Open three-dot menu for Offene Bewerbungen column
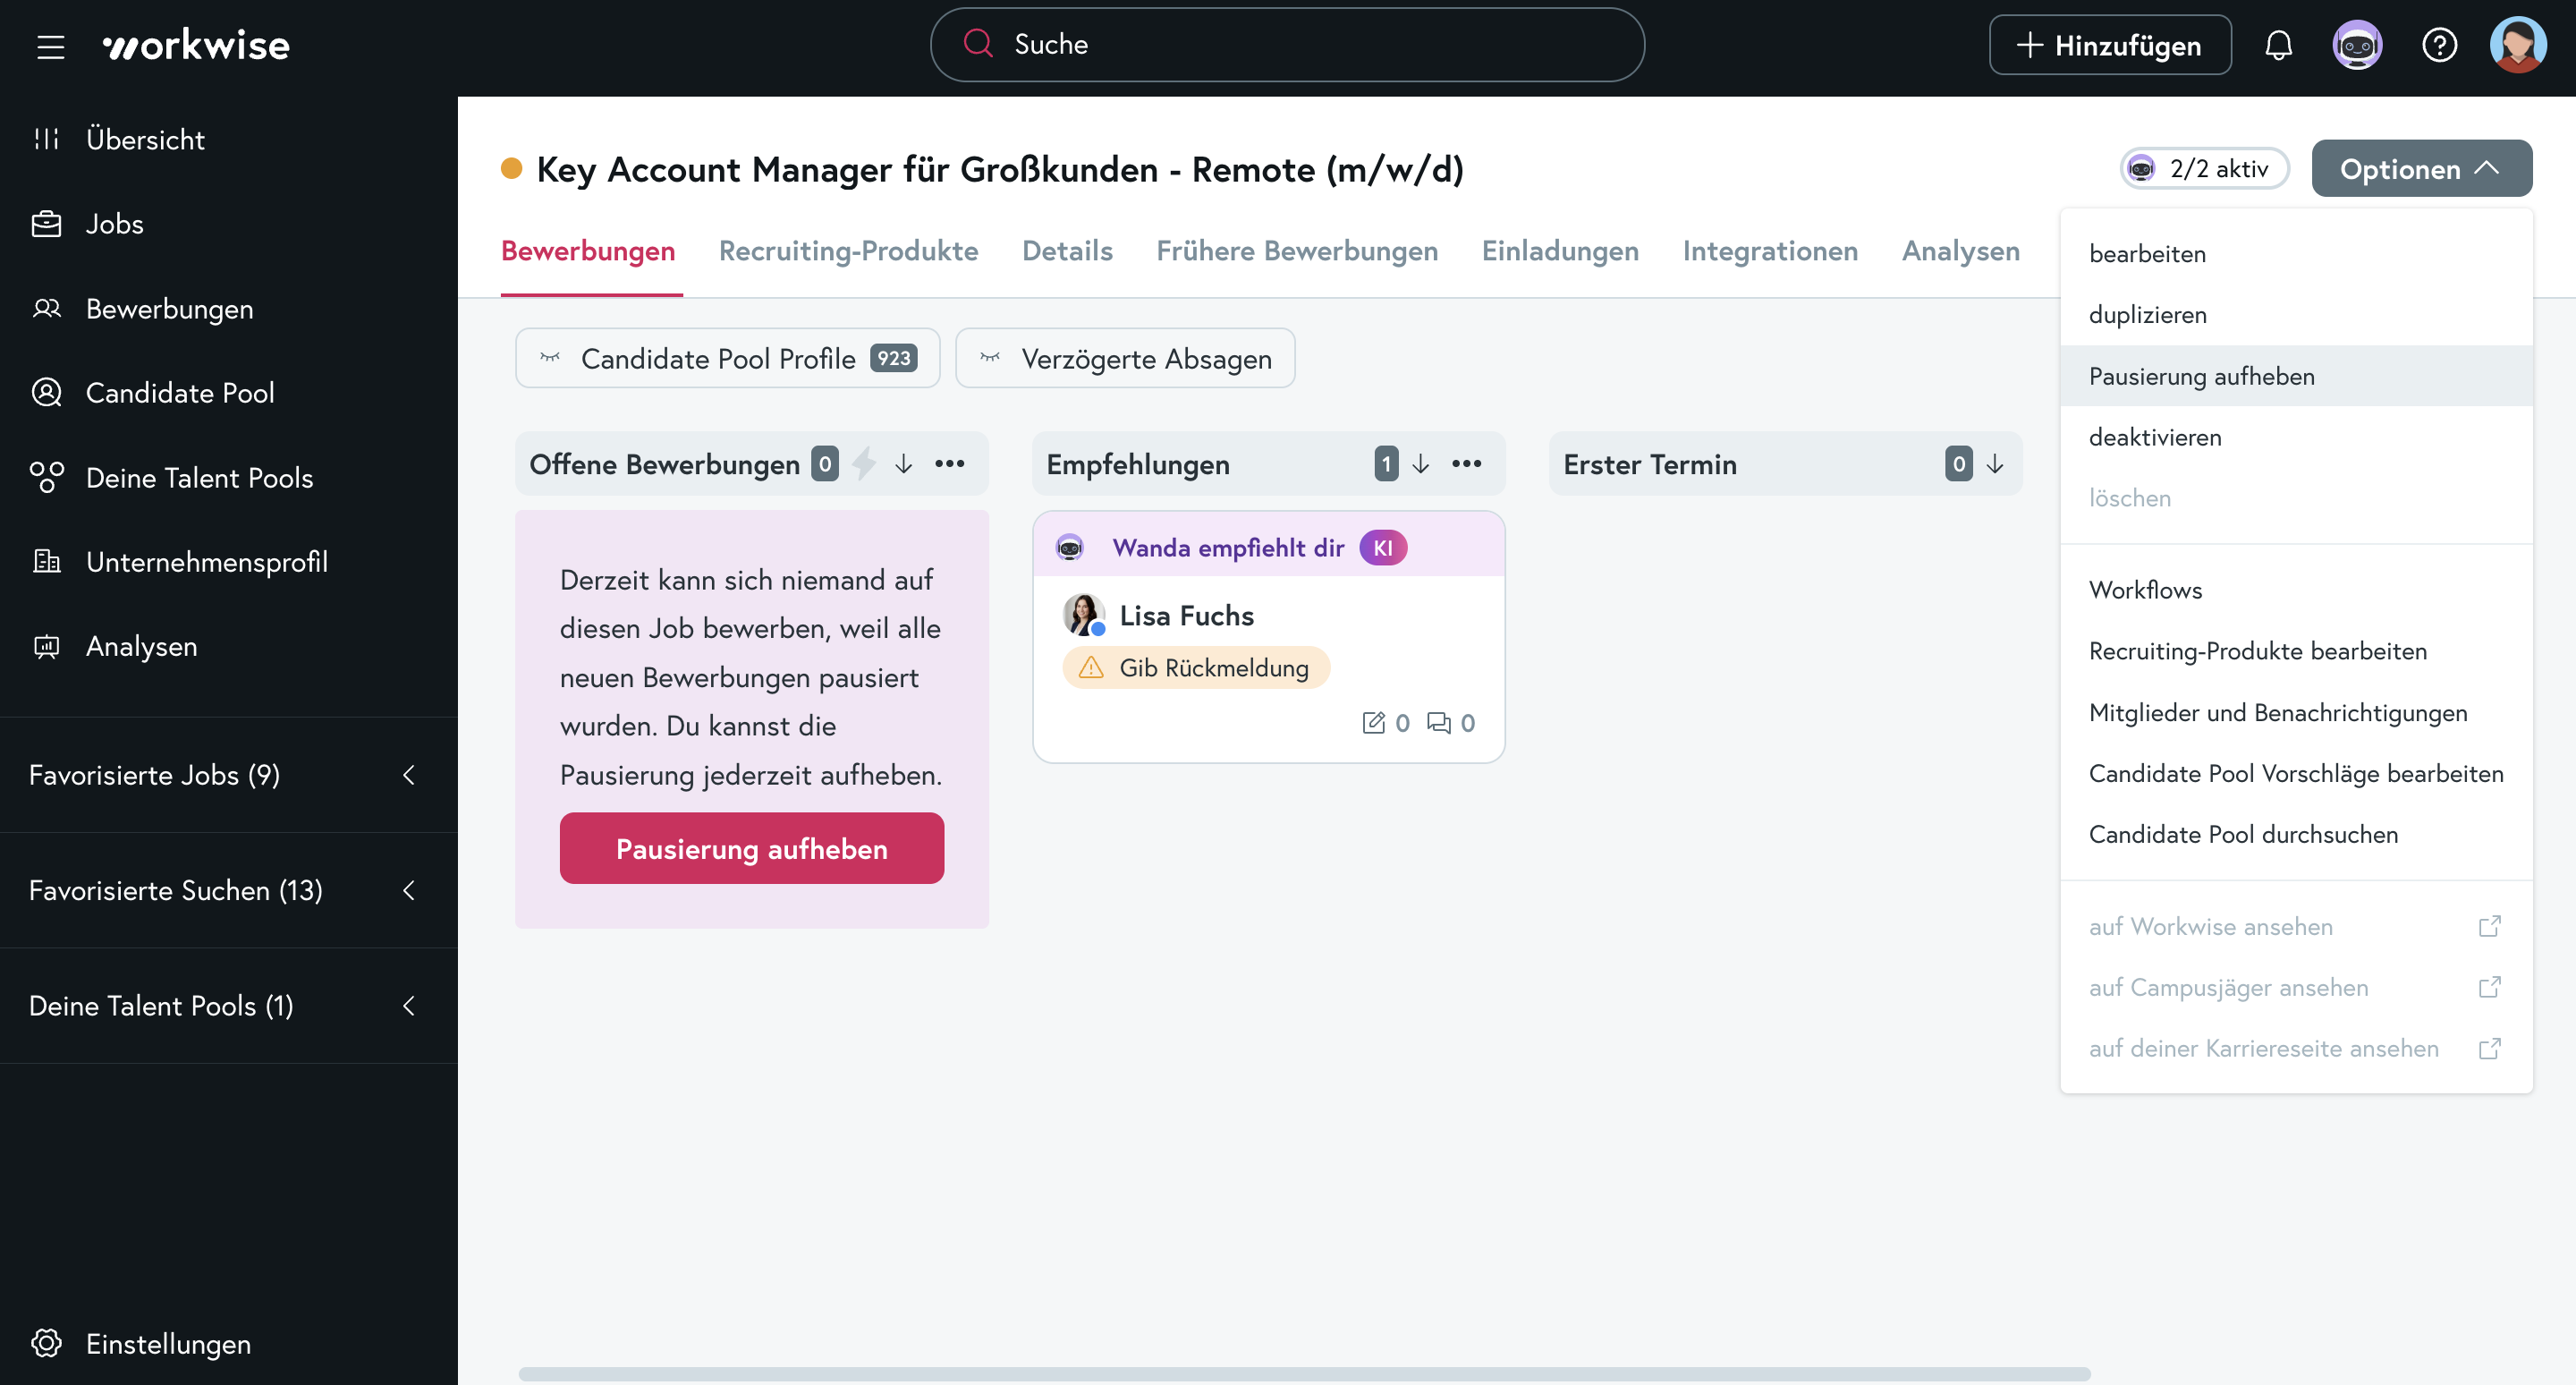Image resolution: width=2576 pixels, height=1385 pixels. tap(949, 464)
